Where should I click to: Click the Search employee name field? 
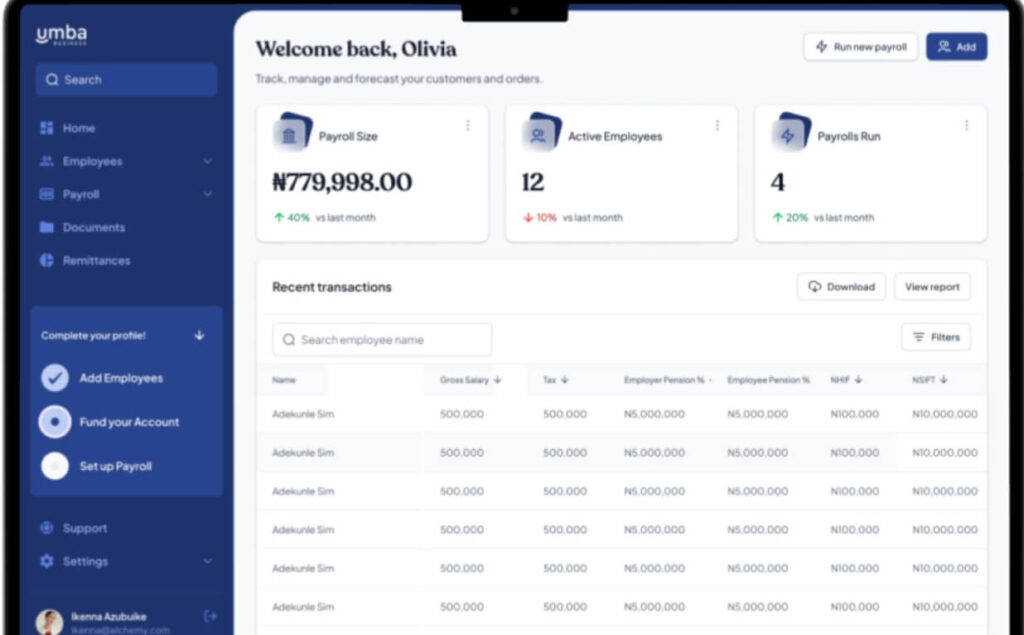coord(380,339)
